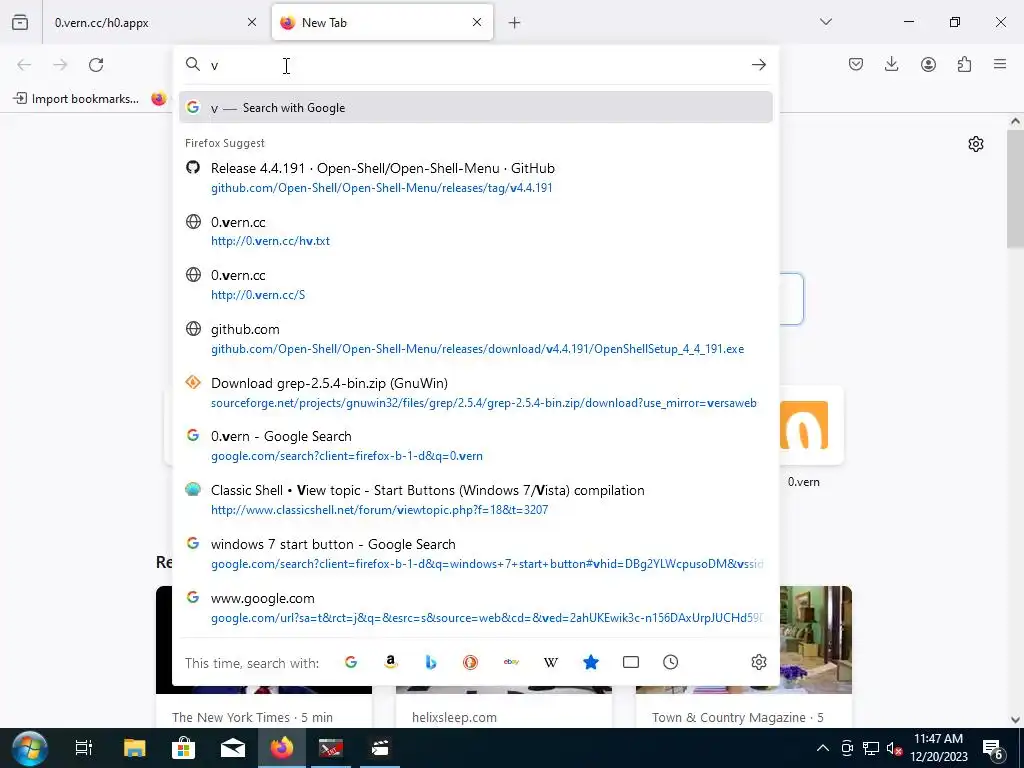Open Classic Shell View topic suggestion
1024x768 pixels.
(x=475, y=500)
